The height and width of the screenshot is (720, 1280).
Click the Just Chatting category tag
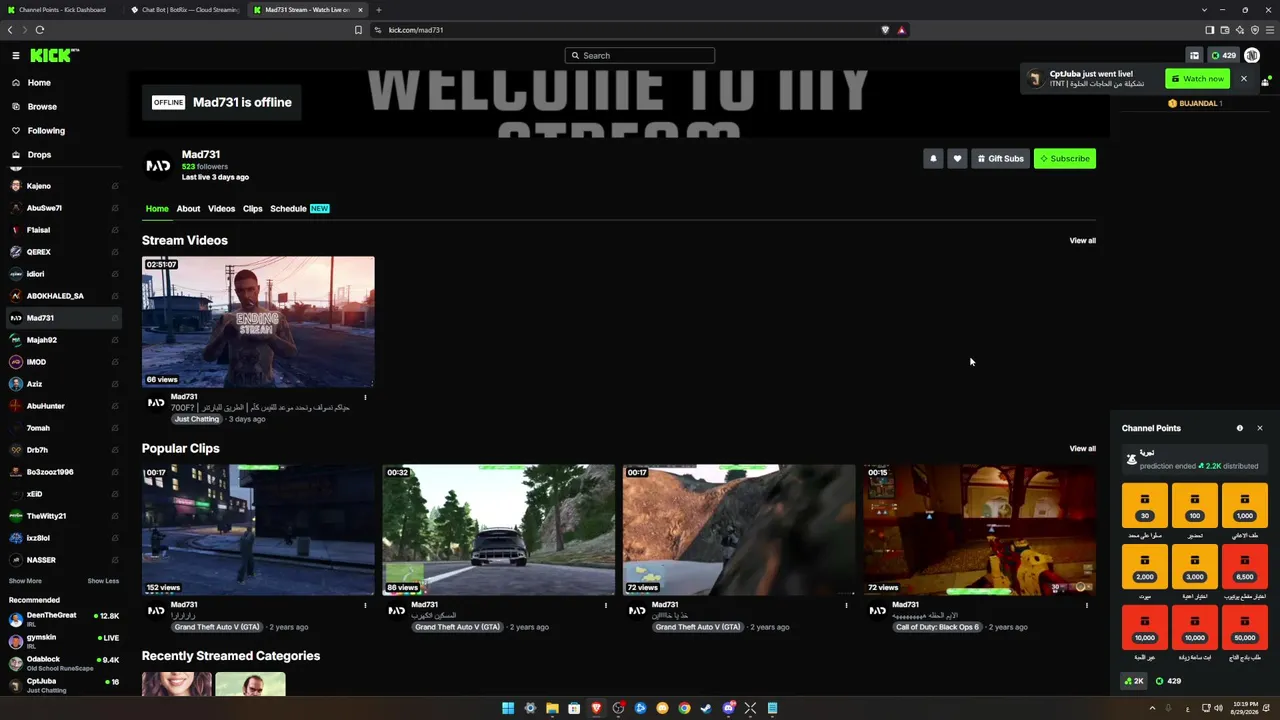coord(197,419)
